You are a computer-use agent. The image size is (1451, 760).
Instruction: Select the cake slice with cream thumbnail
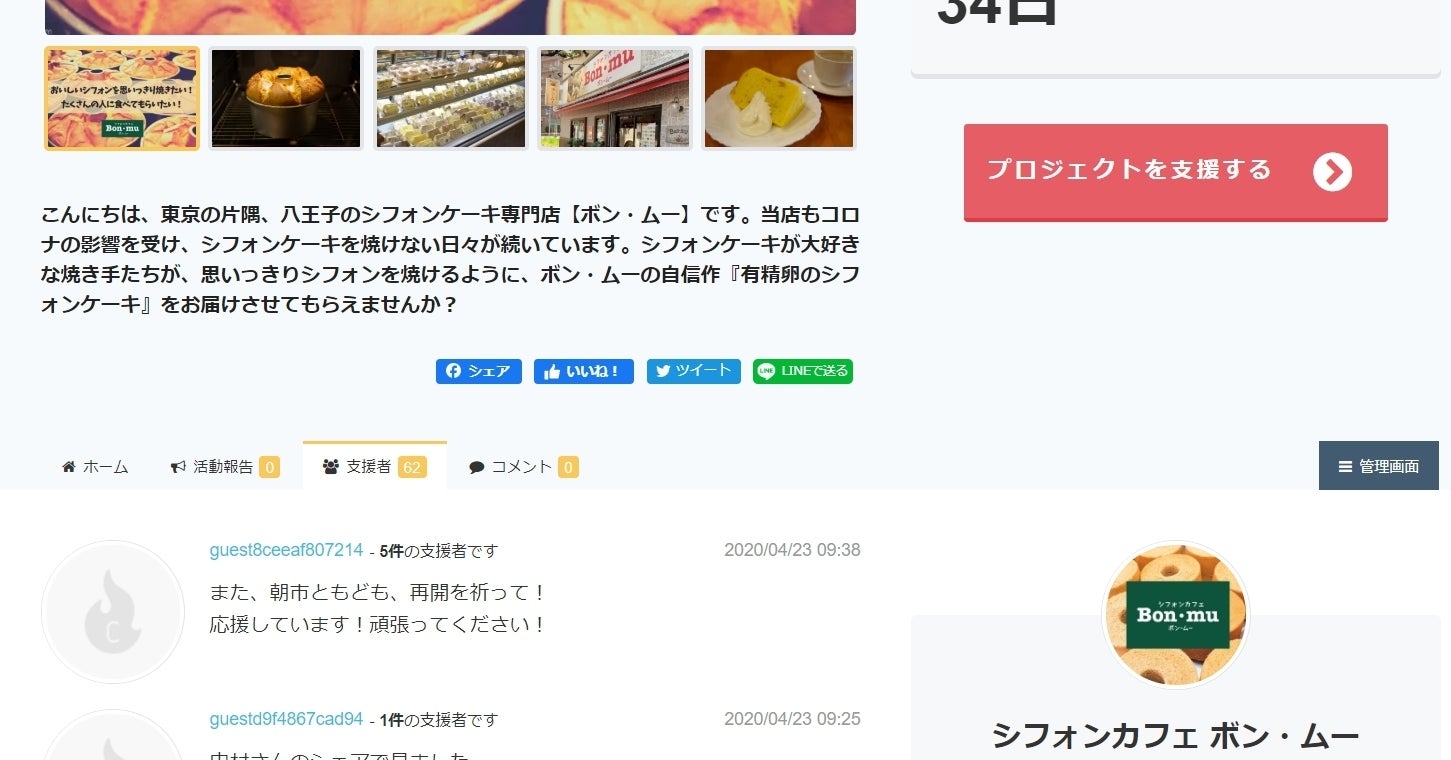click(779, 99)
